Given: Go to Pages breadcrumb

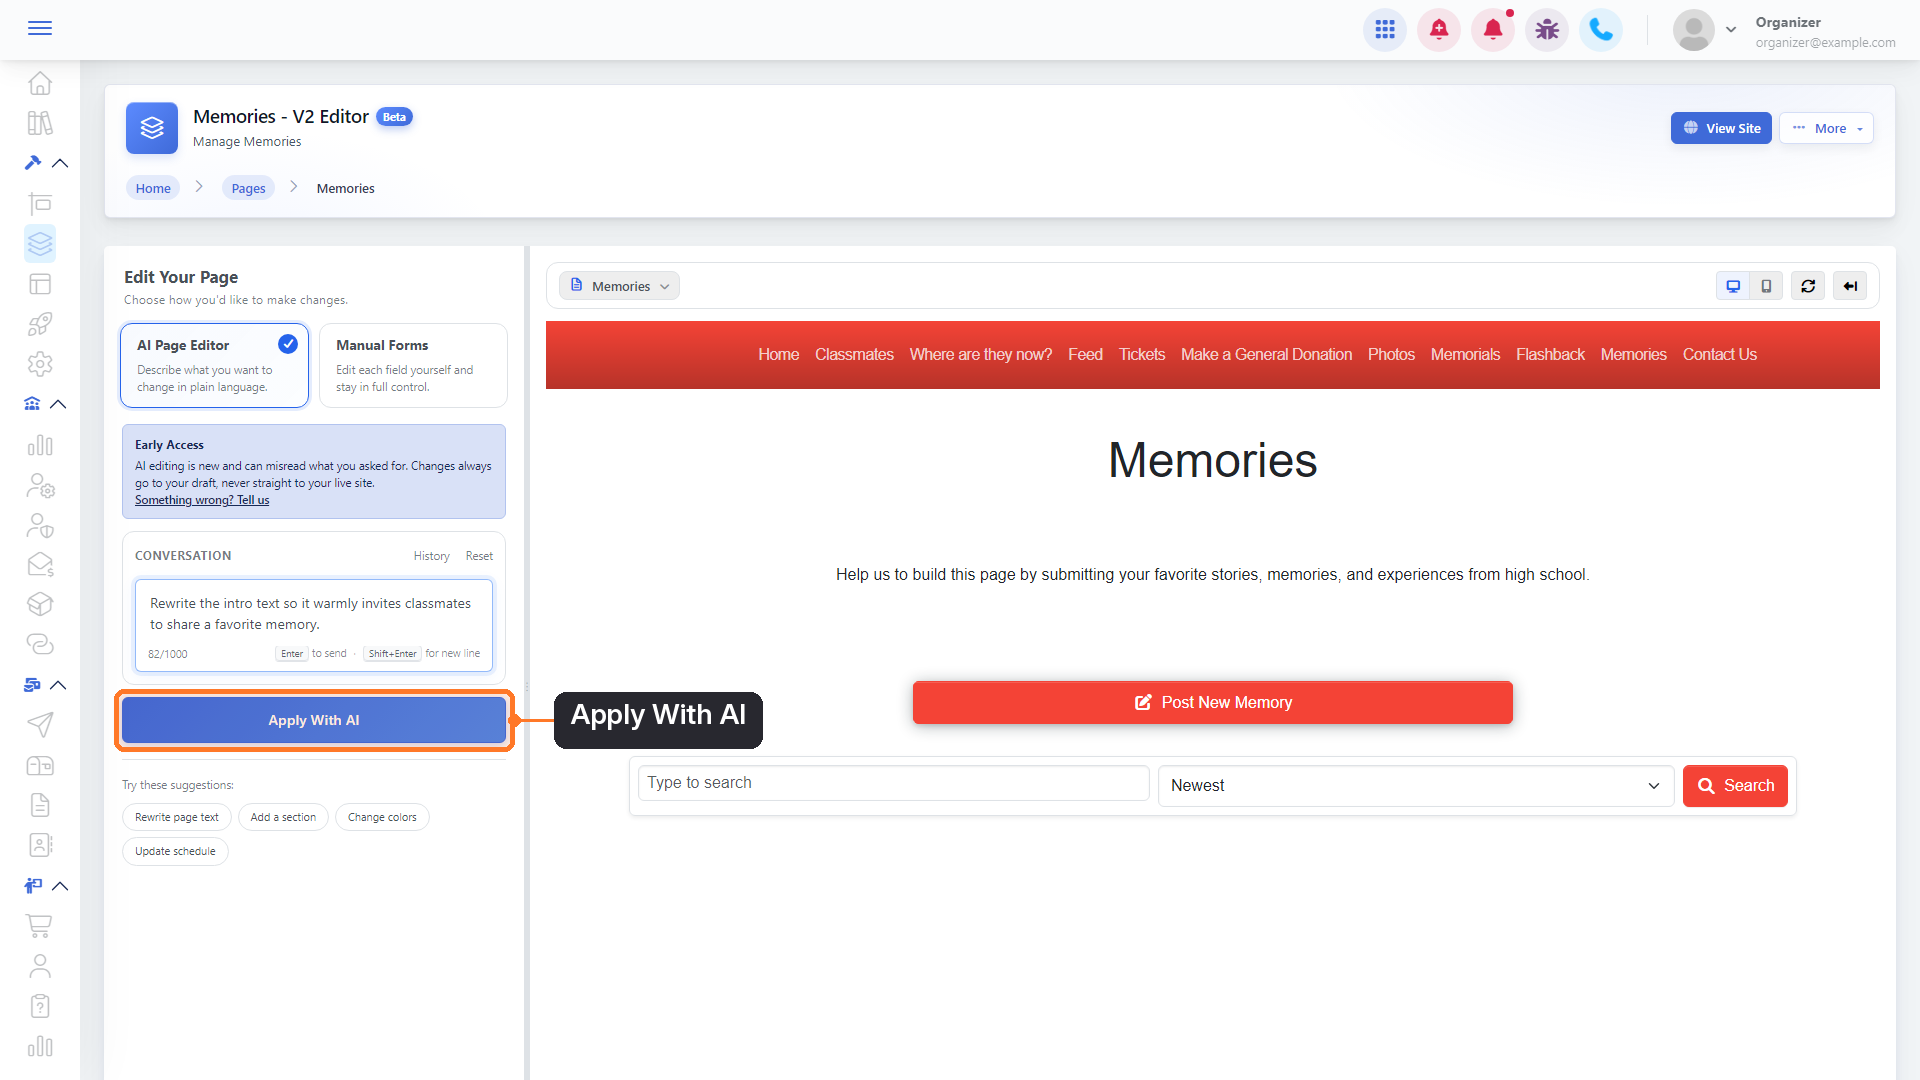Looking at the screenshot, I should point(248,188).
